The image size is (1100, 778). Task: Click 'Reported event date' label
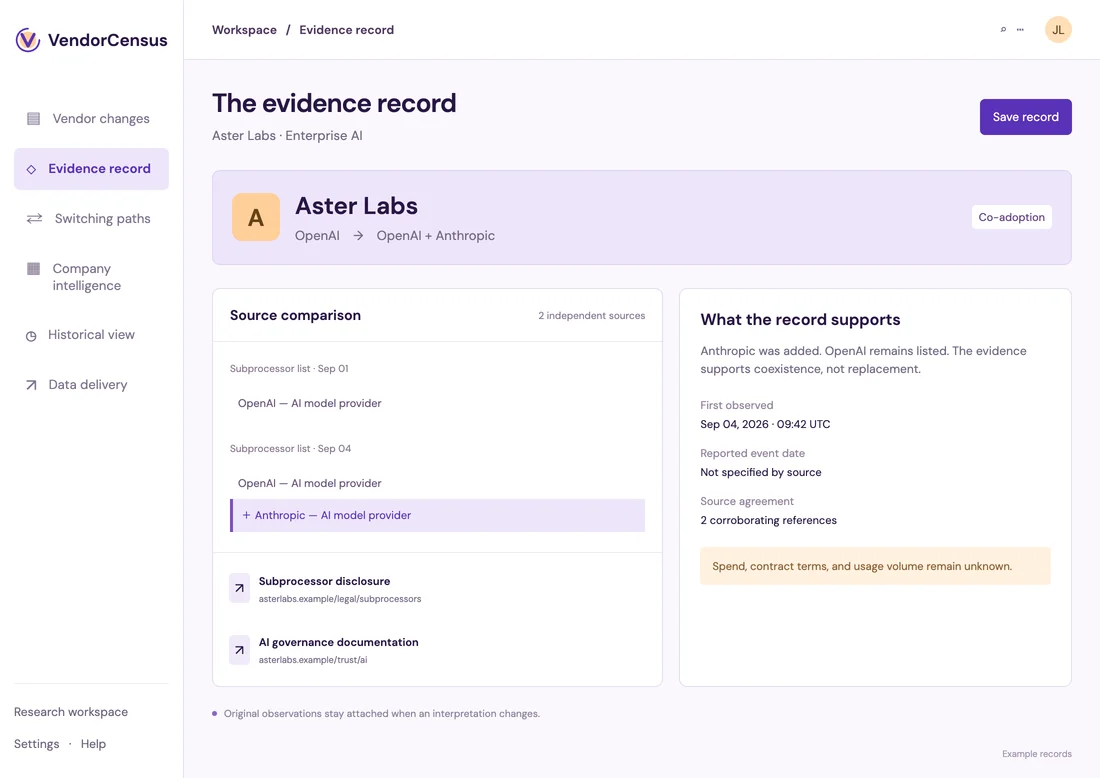752,454
